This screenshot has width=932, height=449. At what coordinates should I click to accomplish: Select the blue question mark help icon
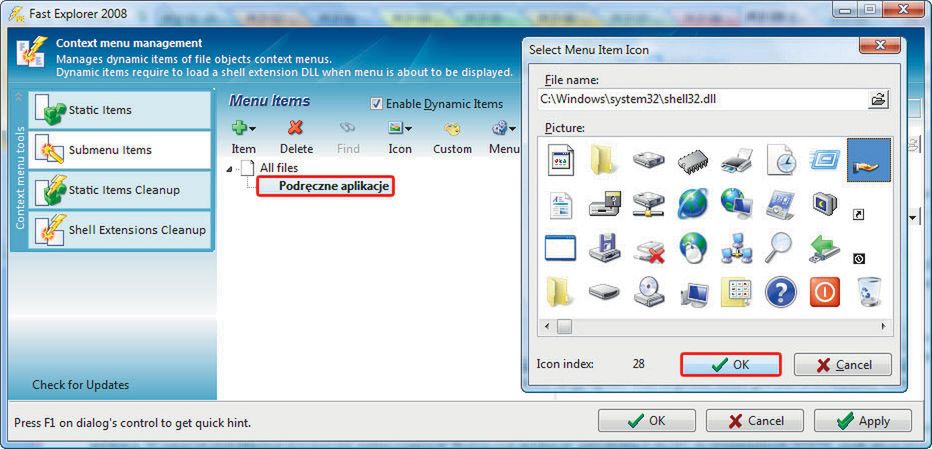781,292
